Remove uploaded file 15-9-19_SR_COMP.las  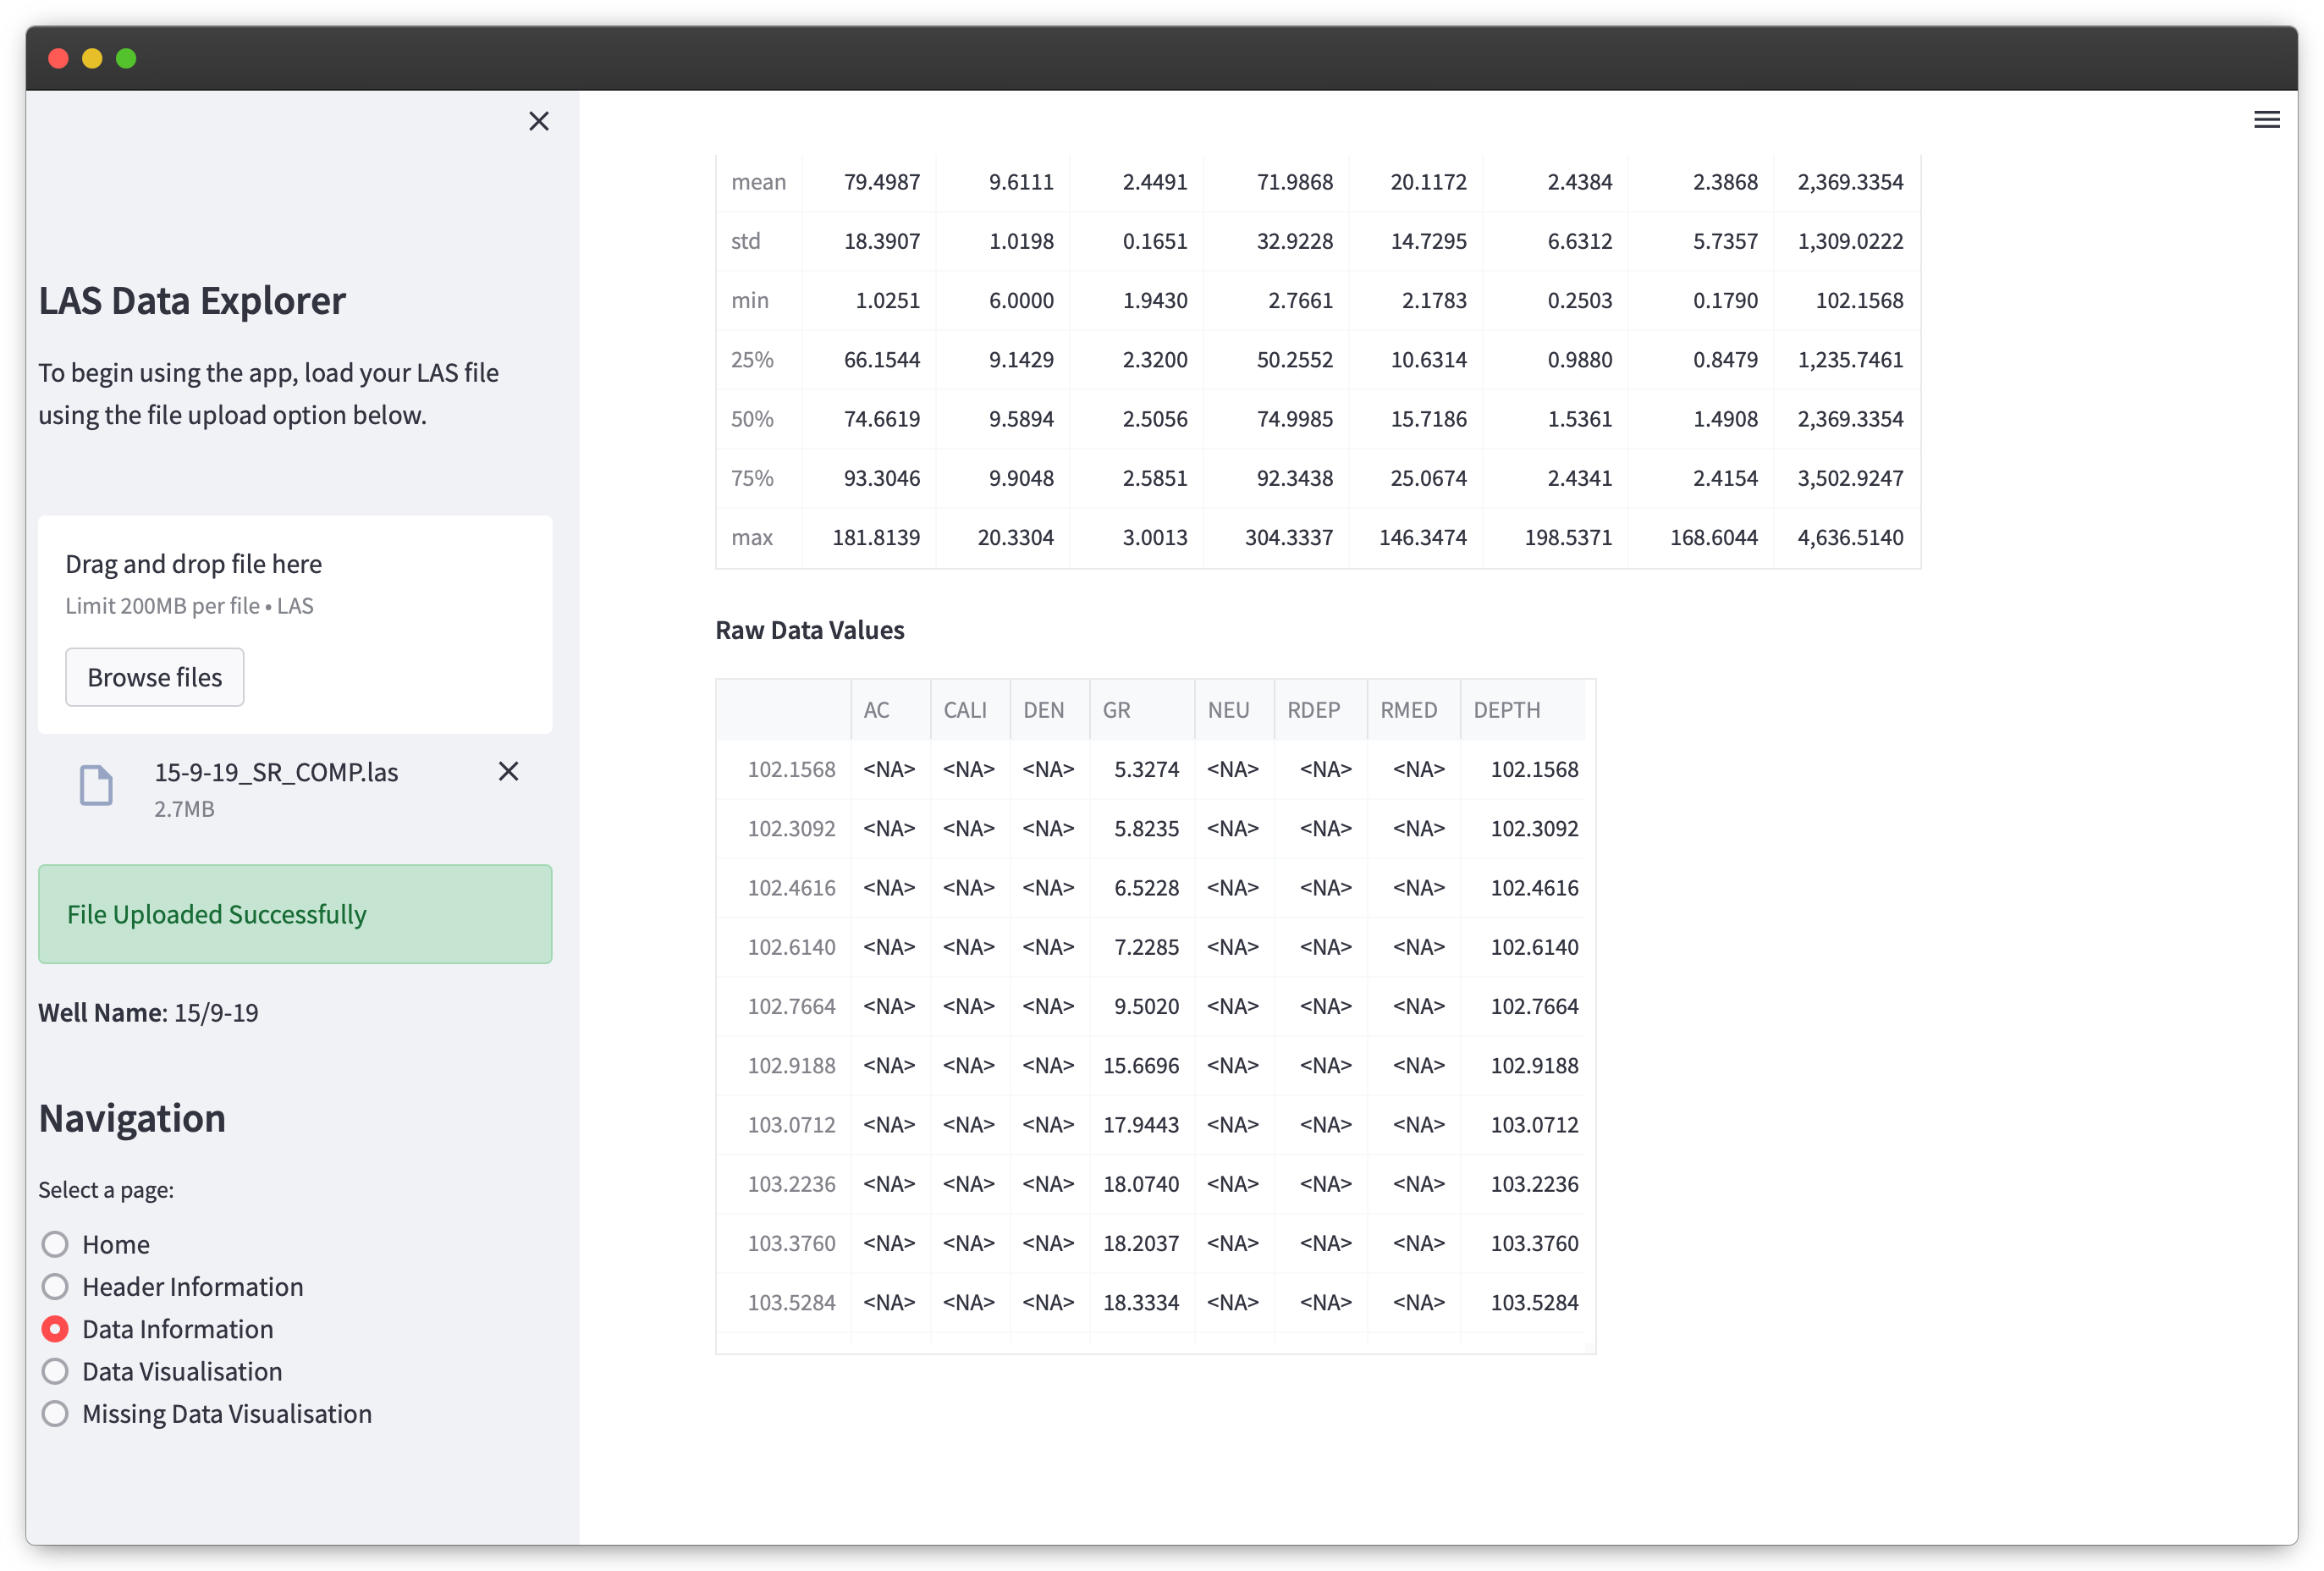click(x=508, y=771)
